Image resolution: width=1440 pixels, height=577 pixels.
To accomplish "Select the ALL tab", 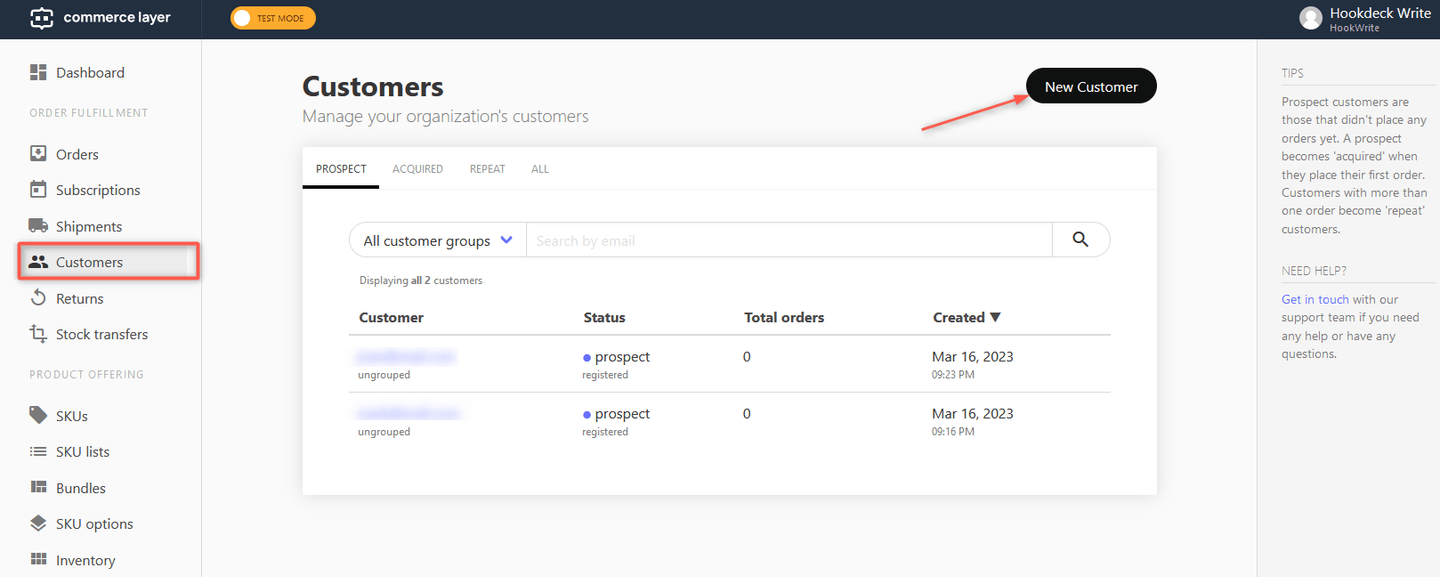I will [539, 168].
